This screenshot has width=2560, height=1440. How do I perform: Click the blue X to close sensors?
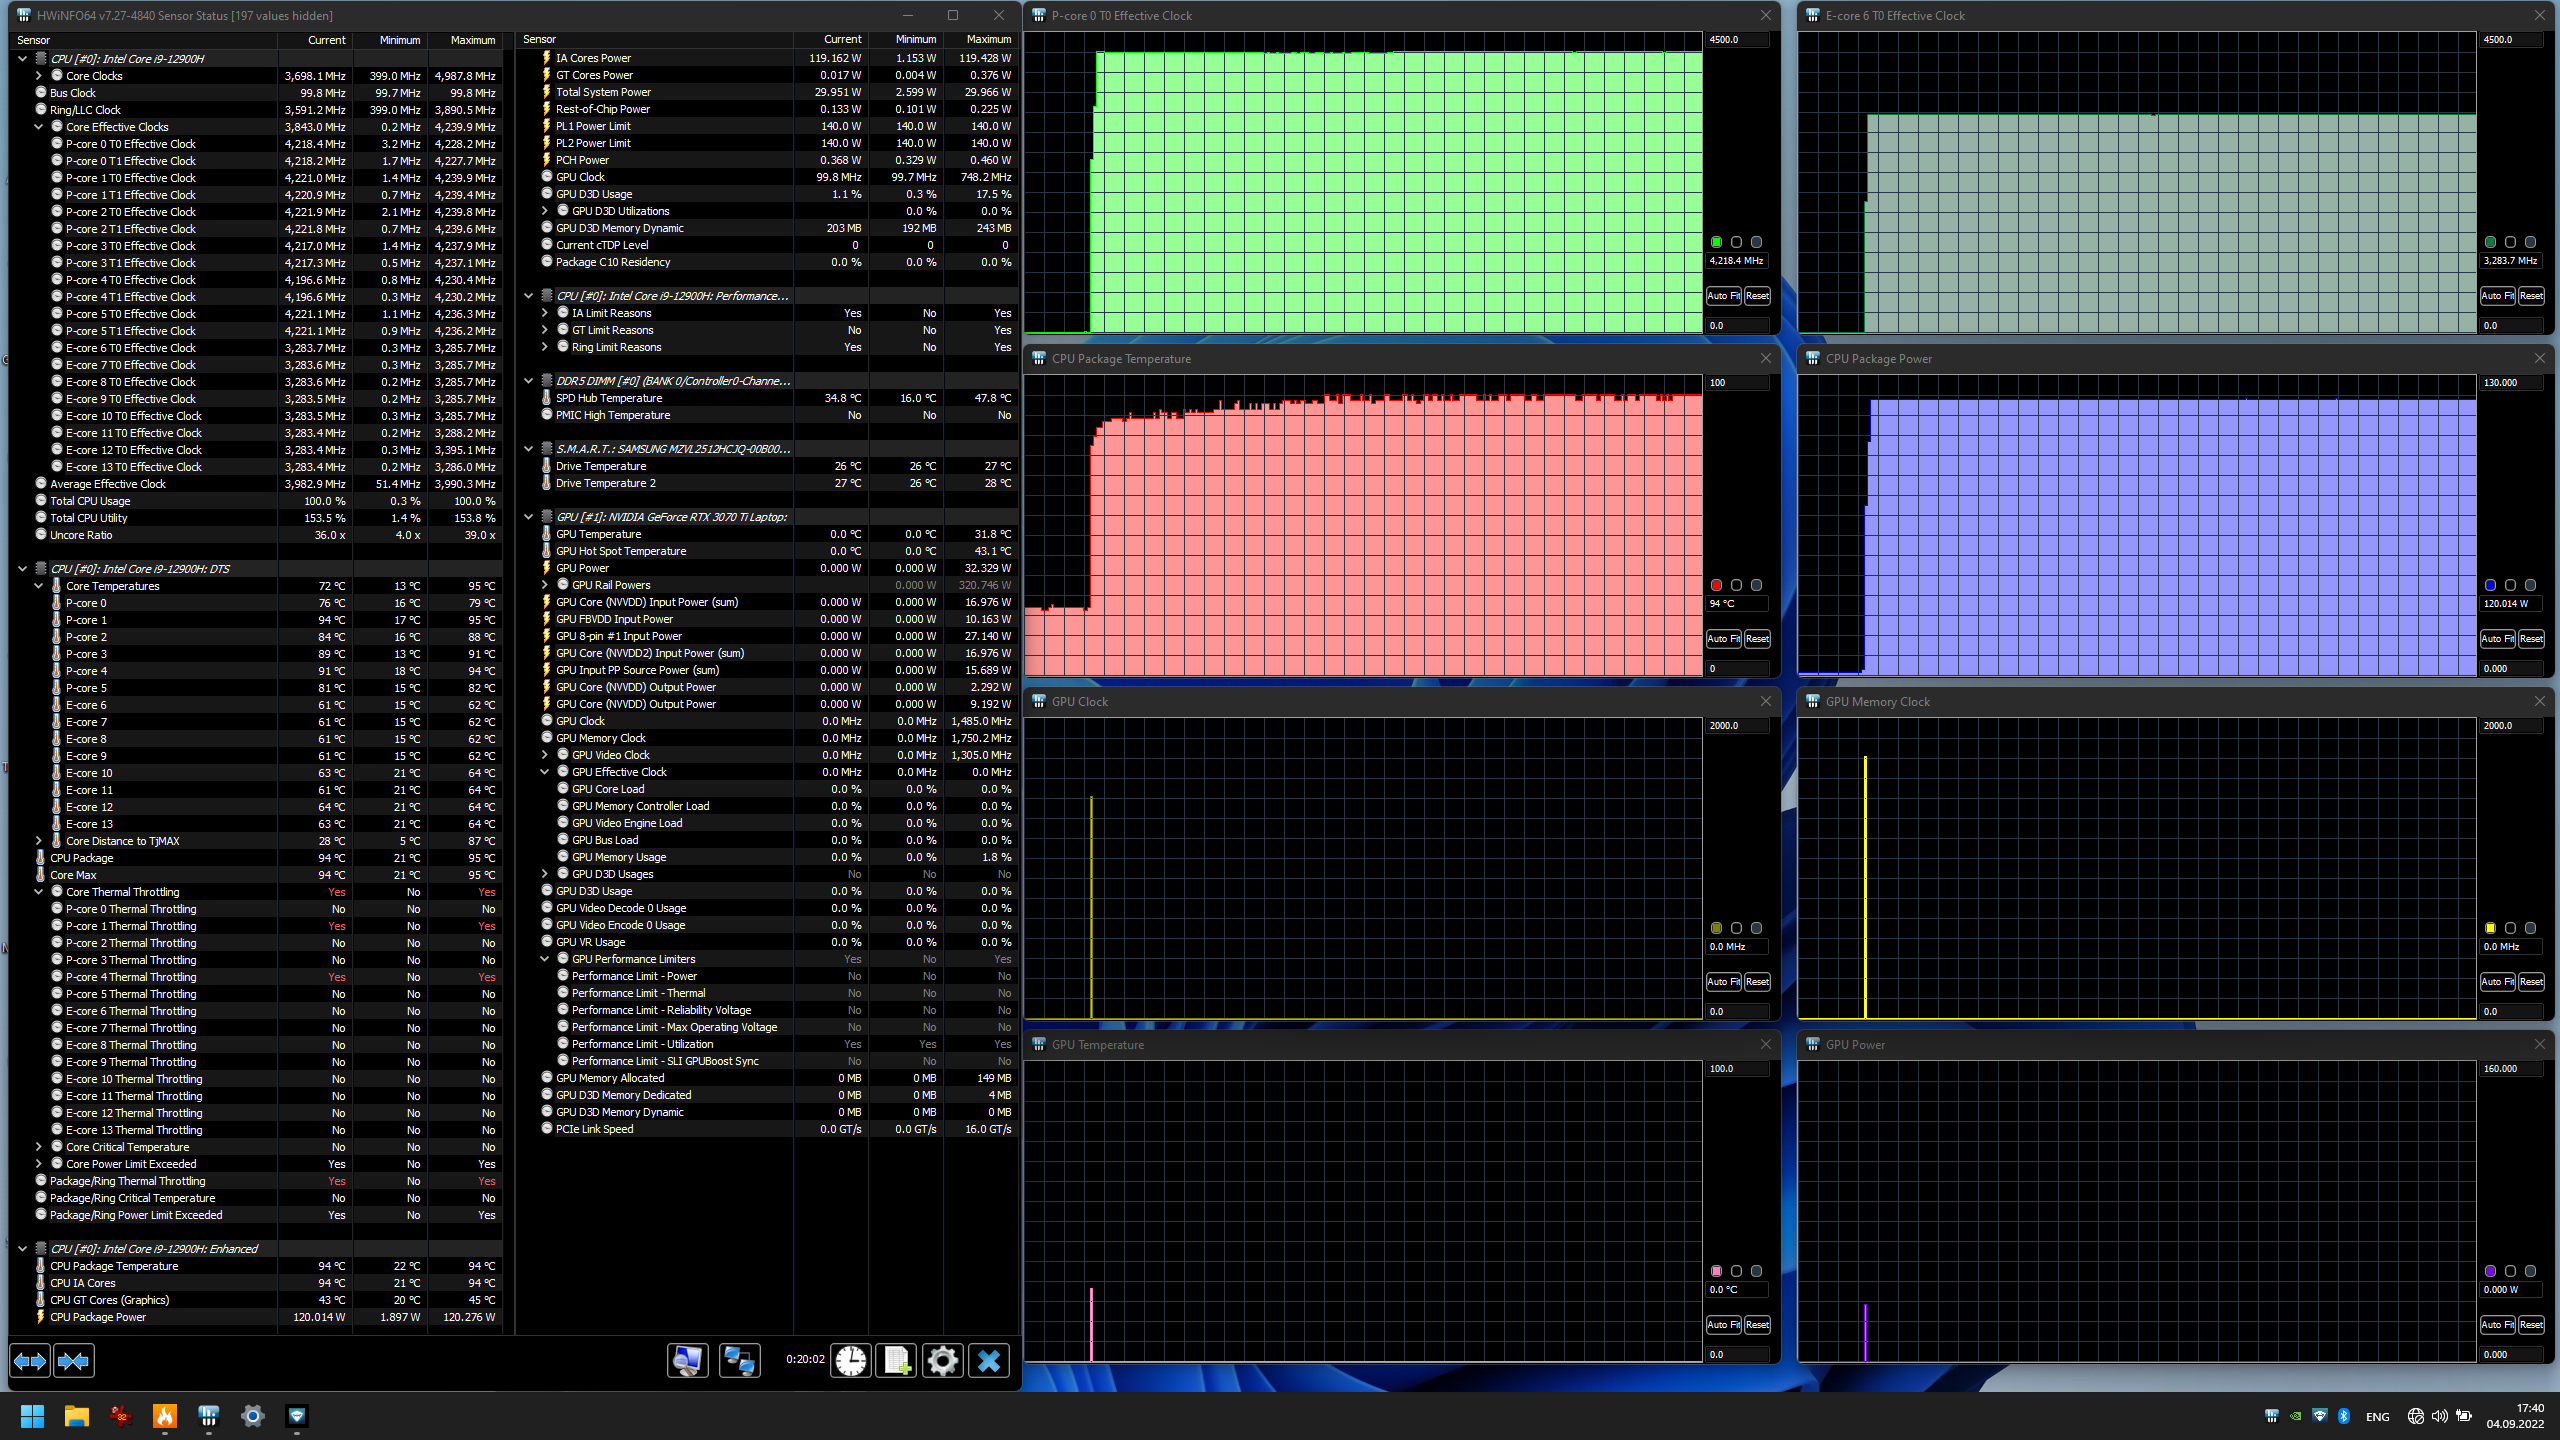(x=988, y=1360)
